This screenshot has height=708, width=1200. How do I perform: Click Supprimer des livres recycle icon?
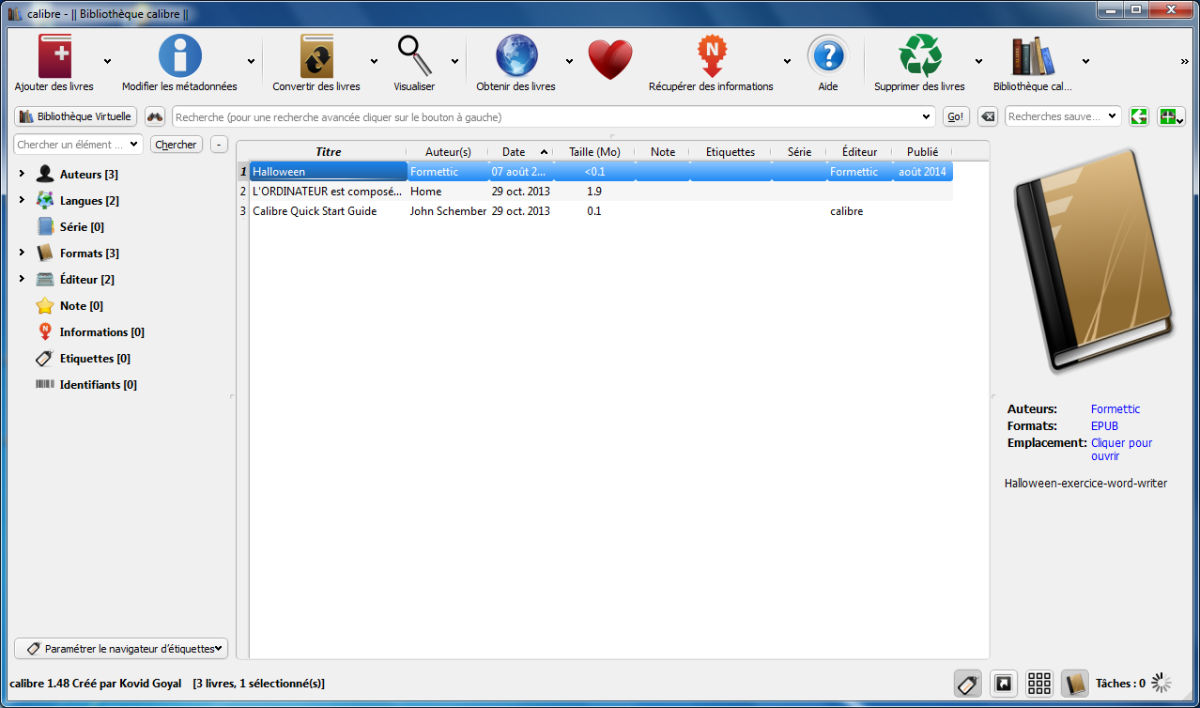919,56
